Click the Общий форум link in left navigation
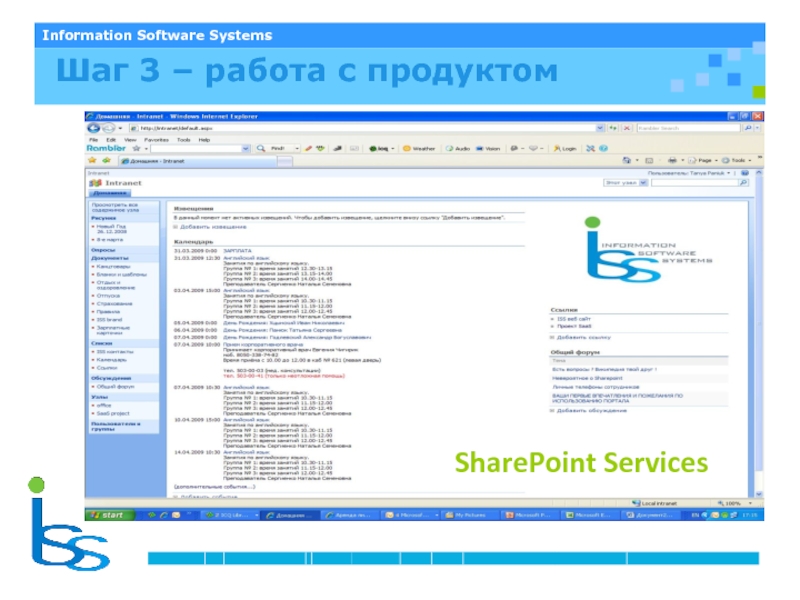Viewport: 800px width, 600px height. pos(115,386)
